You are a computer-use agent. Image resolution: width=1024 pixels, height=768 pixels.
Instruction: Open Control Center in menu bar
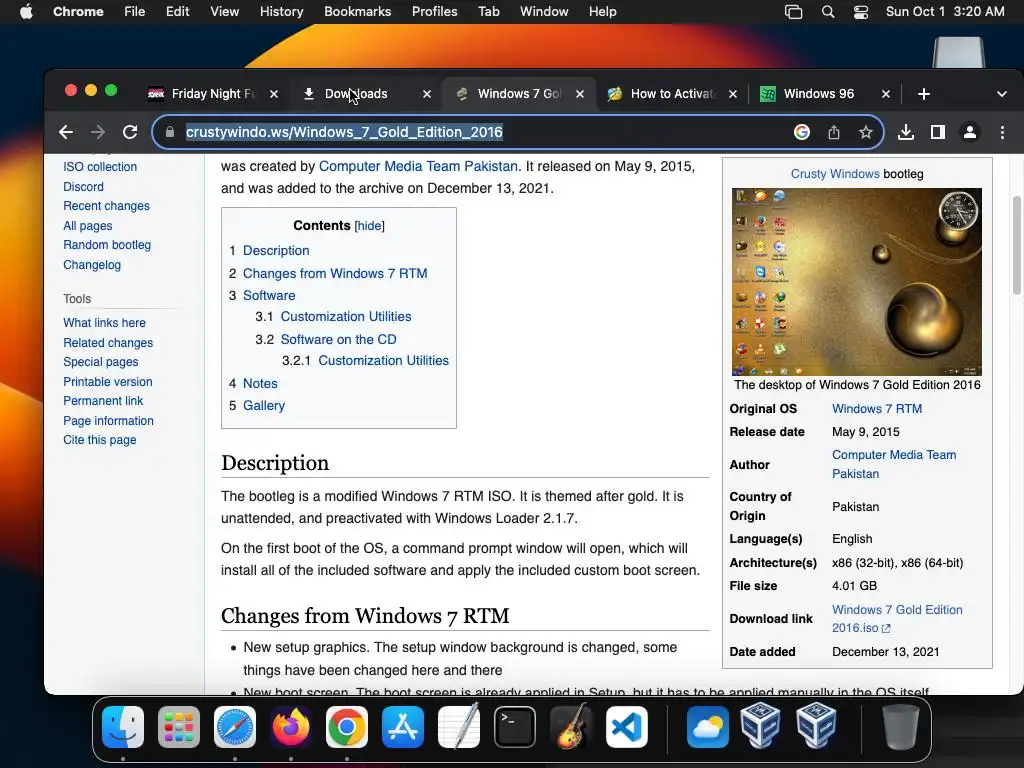pos(861,12)
